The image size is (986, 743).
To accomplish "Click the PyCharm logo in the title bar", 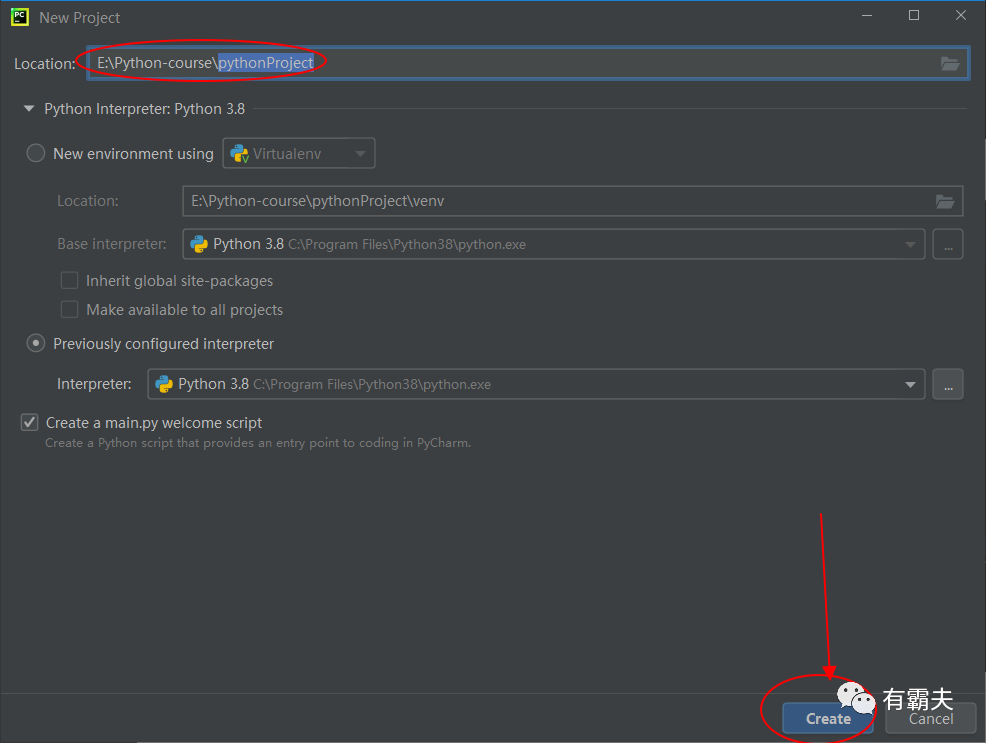I will pyautogui.click(x=20, y=17).
